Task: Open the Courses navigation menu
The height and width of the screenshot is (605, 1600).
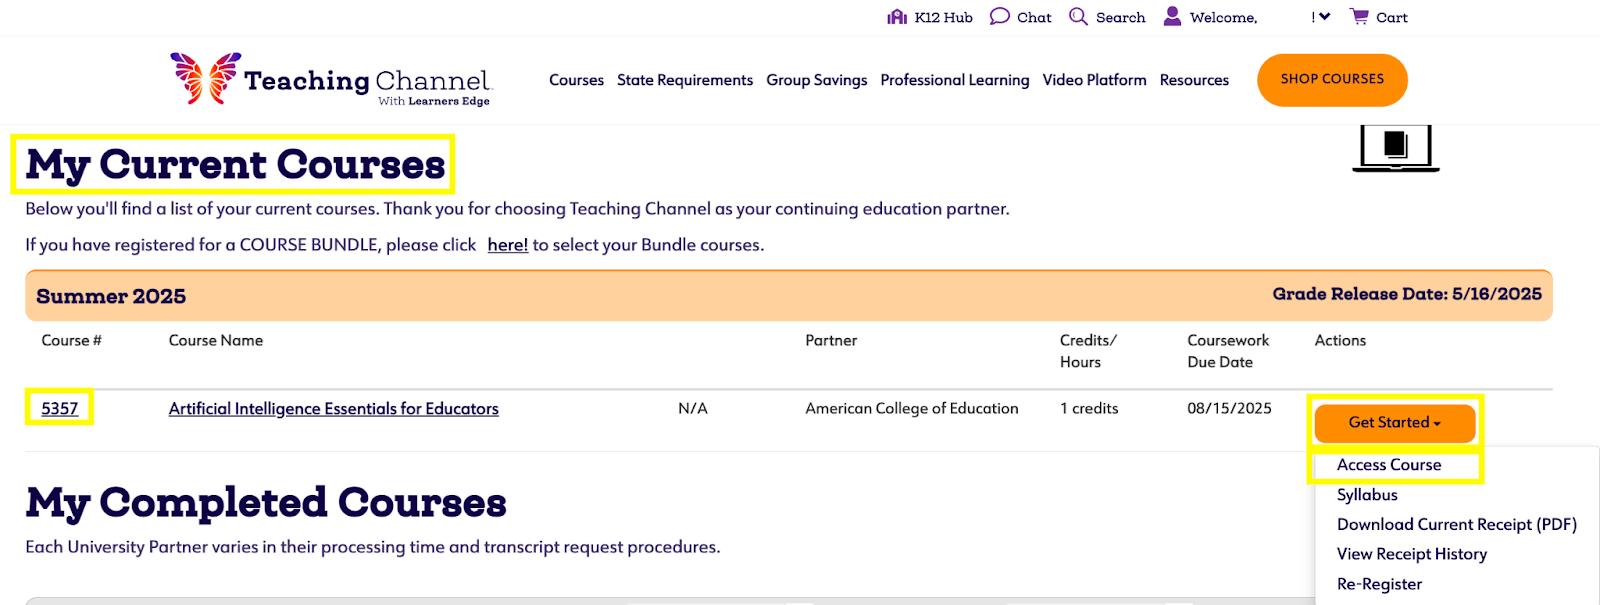Action: 576,80
